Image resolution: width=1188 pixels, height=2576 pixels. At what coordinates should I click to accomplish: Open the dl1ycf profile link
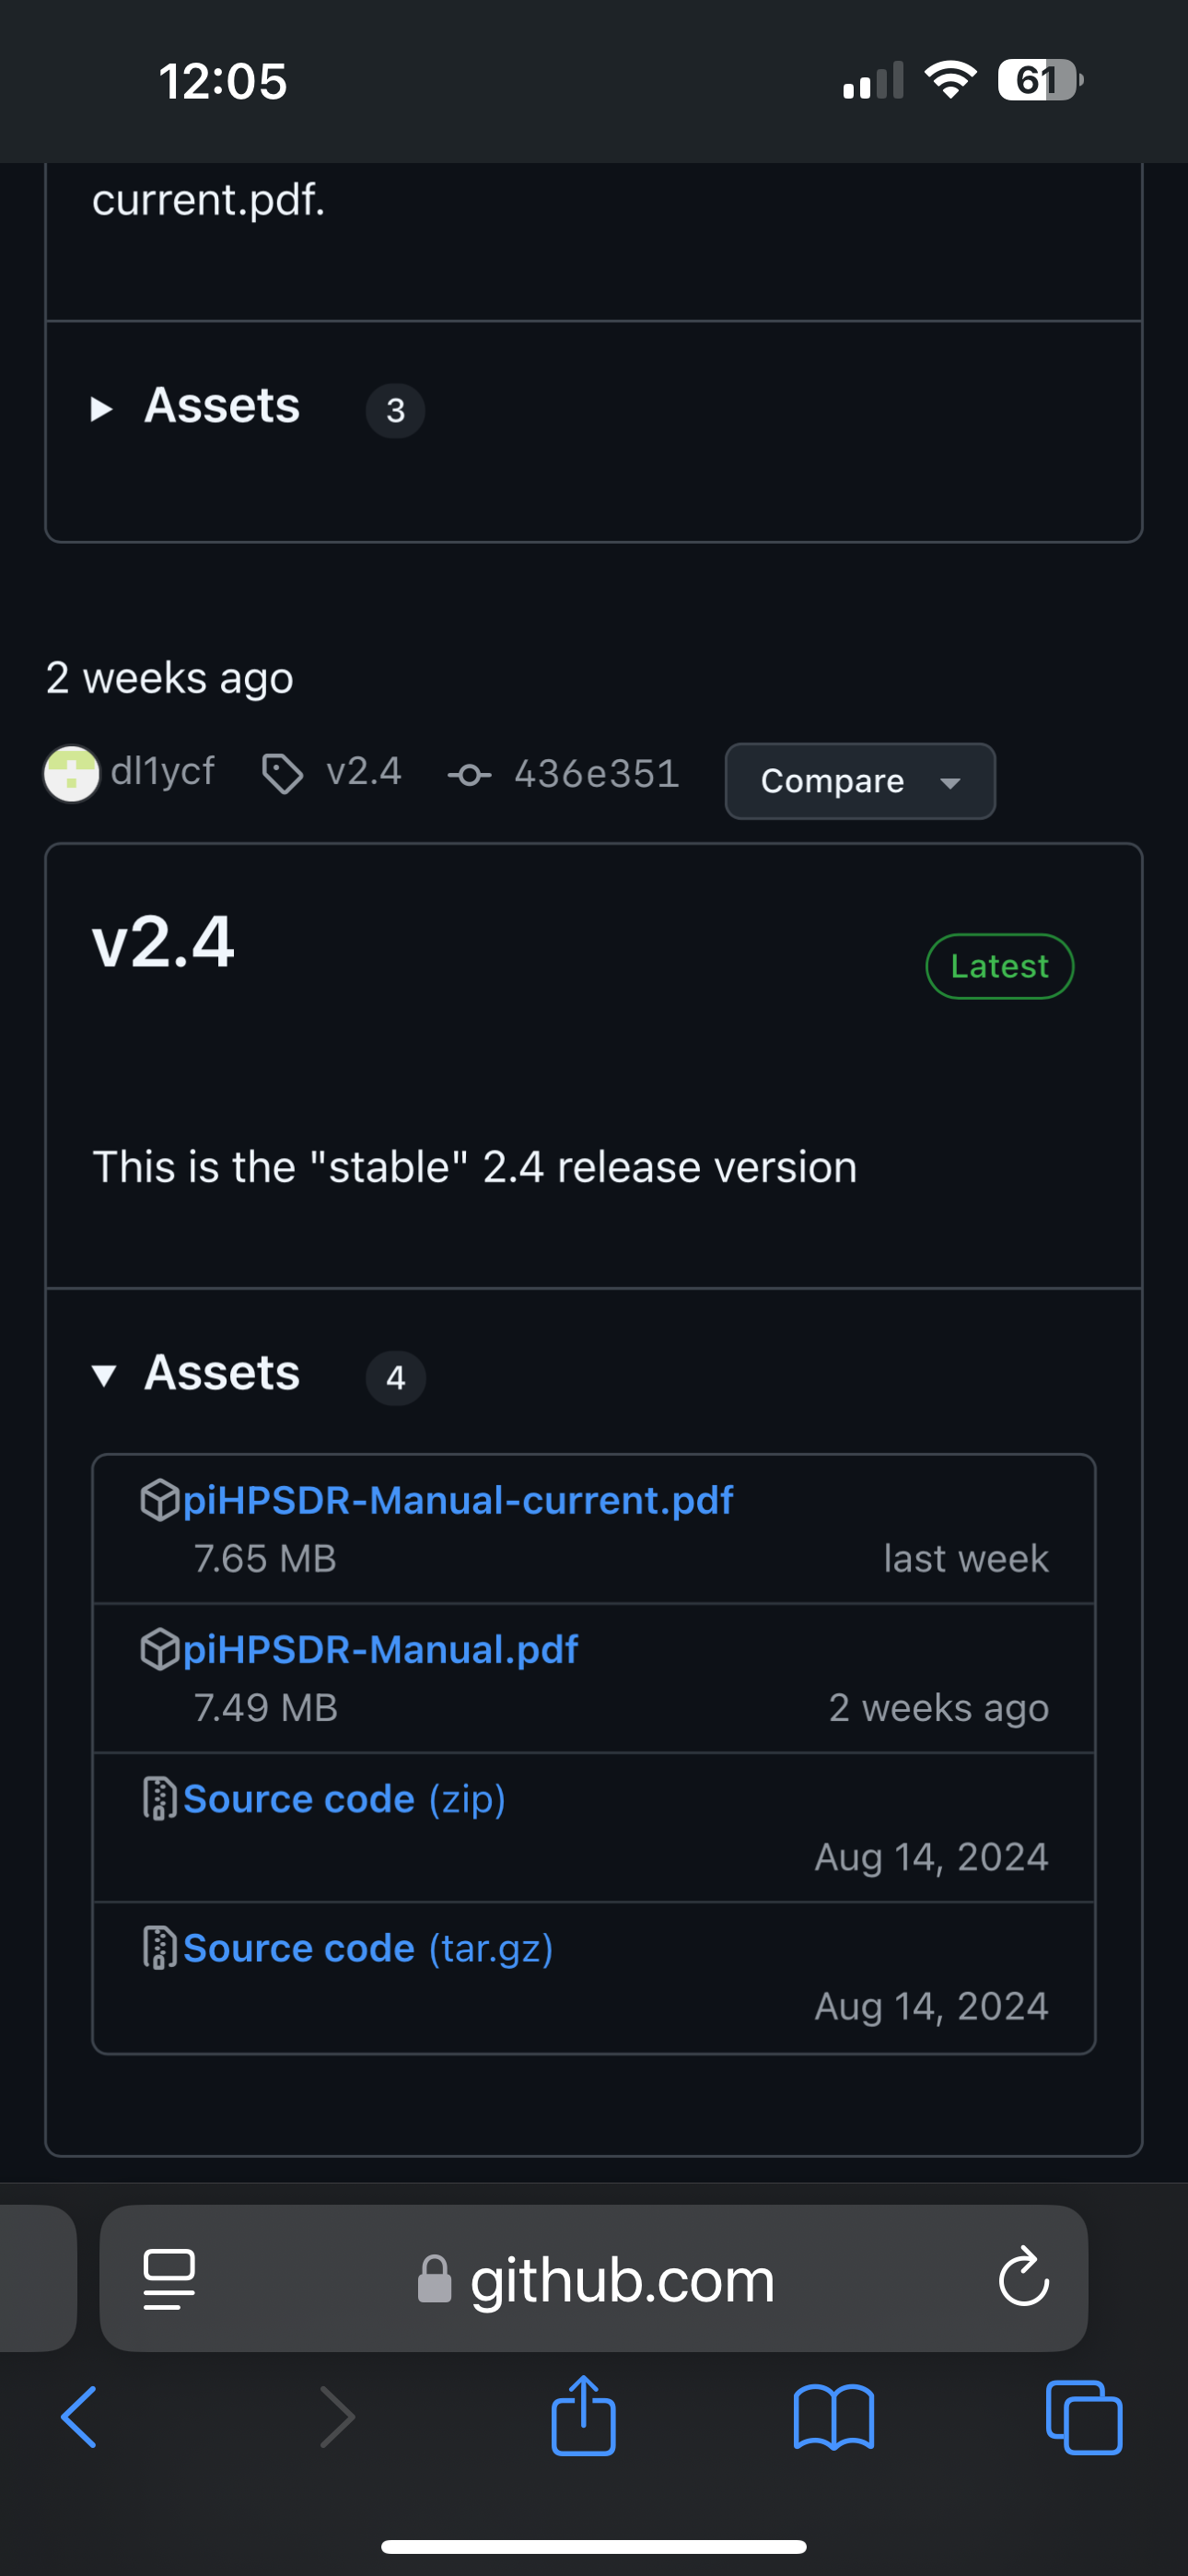(x=162, y=771)
